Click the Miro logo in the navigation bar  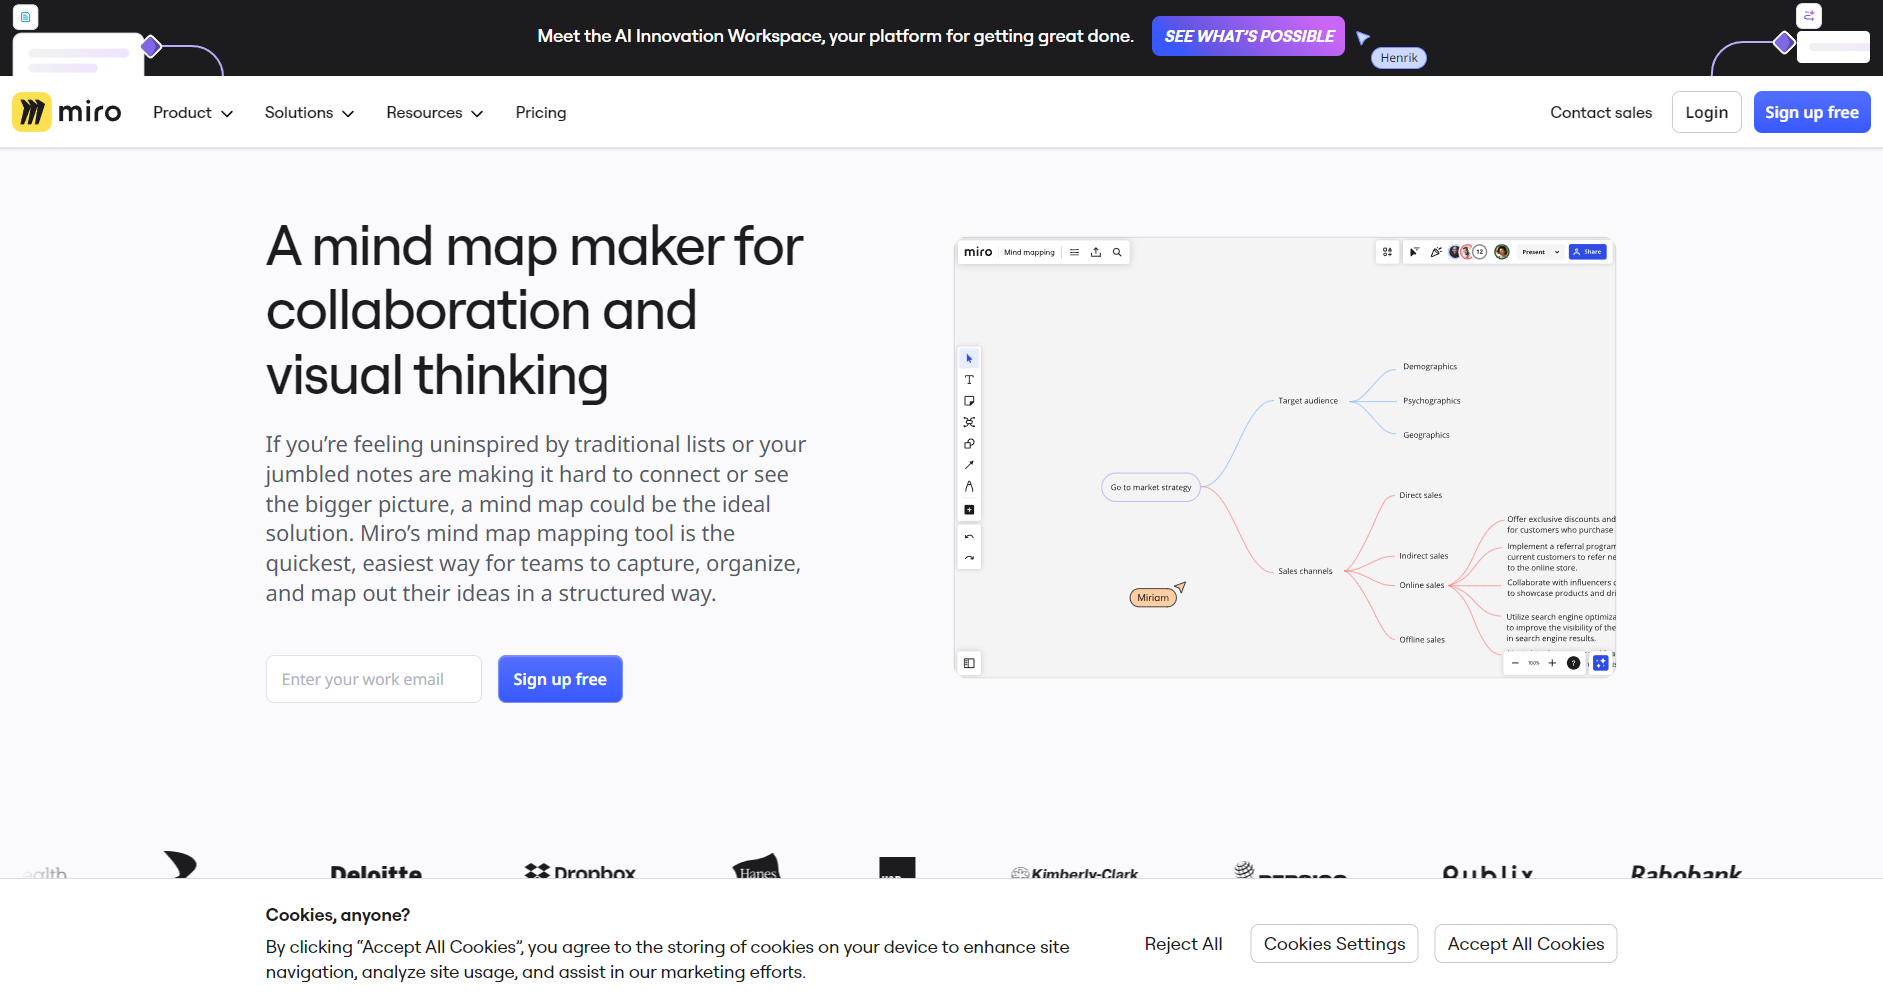(67, 112)
